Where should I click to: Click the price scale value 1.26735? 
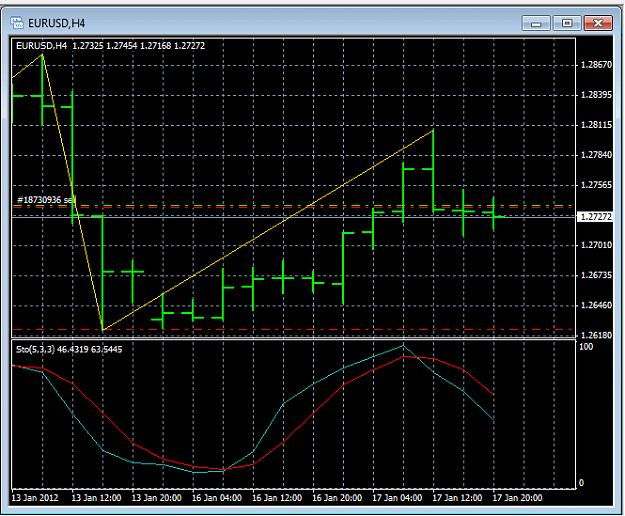point(596,275)
